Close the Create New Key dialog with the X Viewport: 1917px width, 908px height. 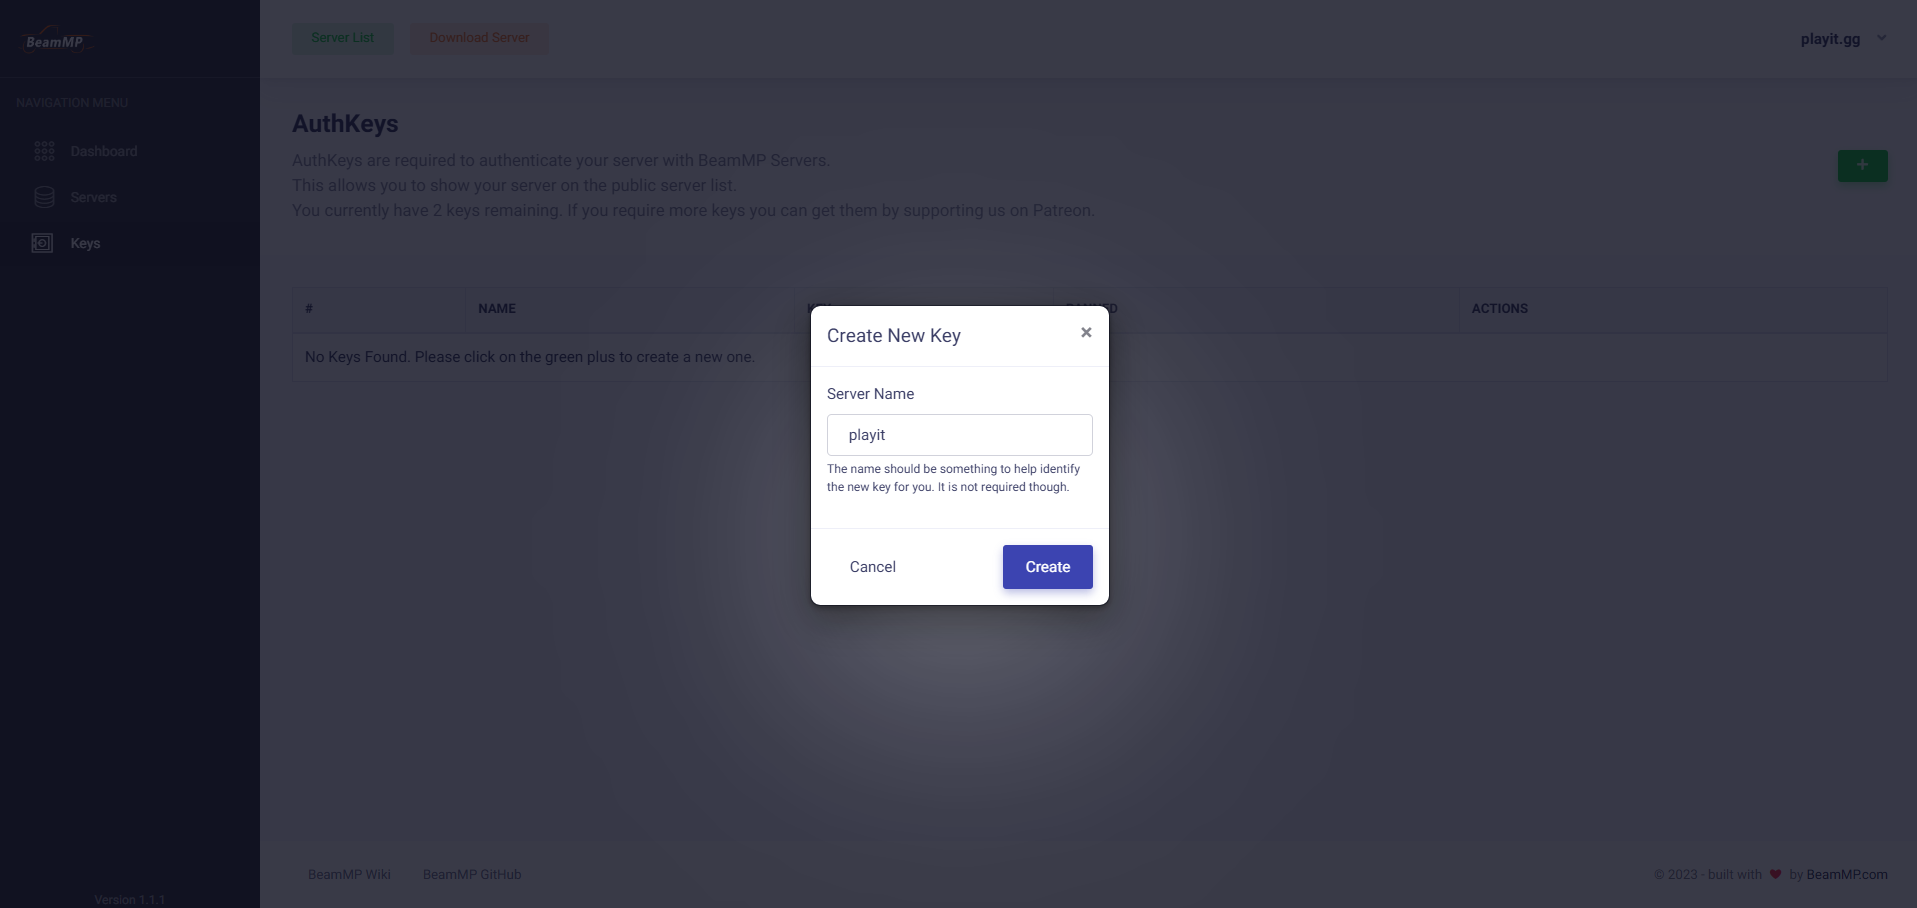tap(1086, 332)
